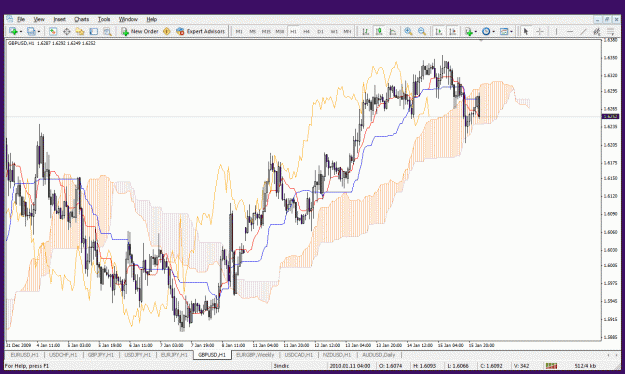This screenshot has height=374, width=625.
Task: Switch to the EURJPY,H1 chart tab
Action: (174, 355)
